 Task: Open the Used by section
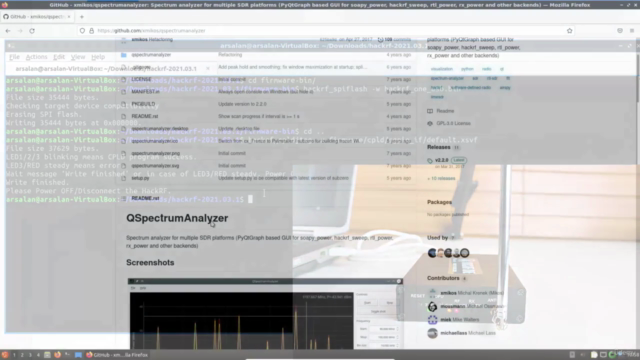click(x=438, y=238)
